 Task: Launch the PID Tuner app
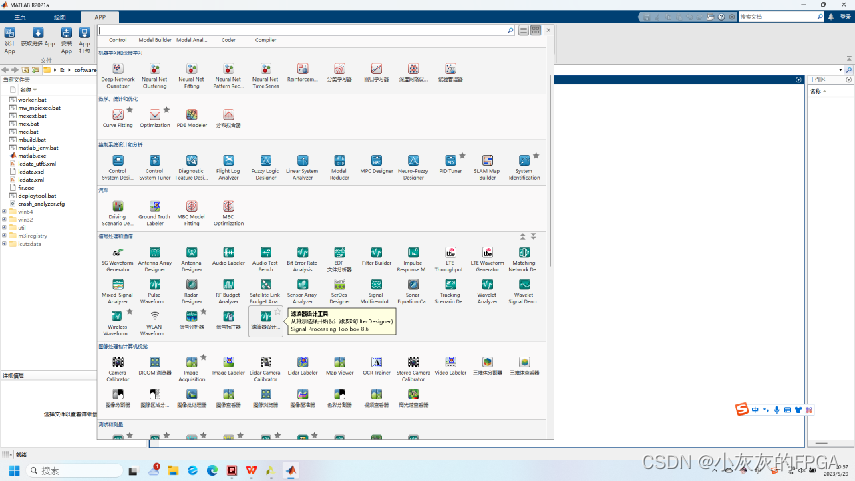(x=450, y=164)
